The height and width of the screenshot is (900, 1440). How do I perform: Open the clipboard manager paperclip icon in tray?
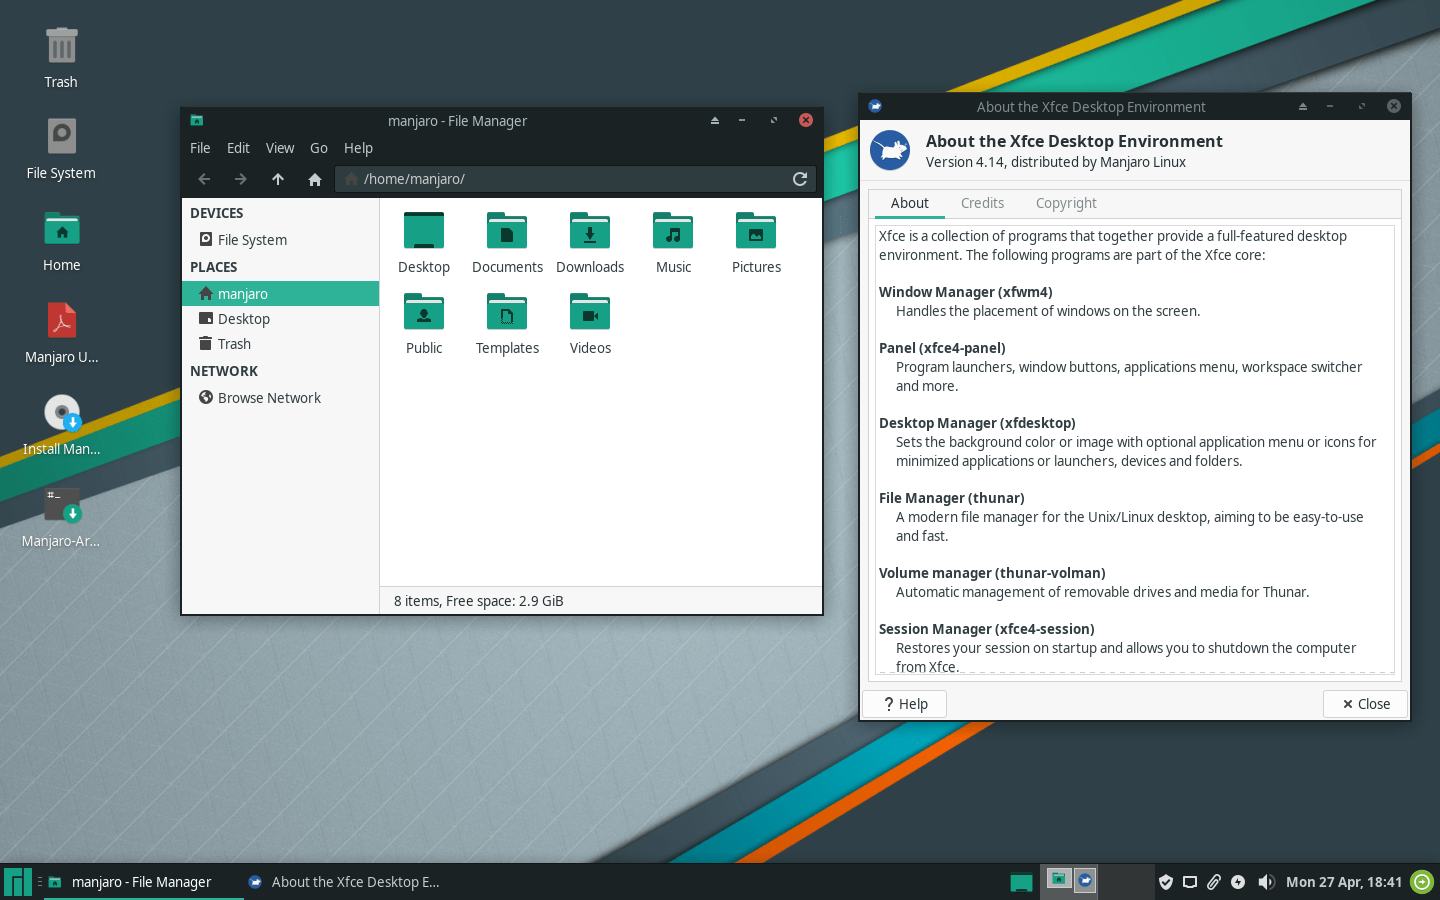pyautogui.click(x=1213, y=882)
